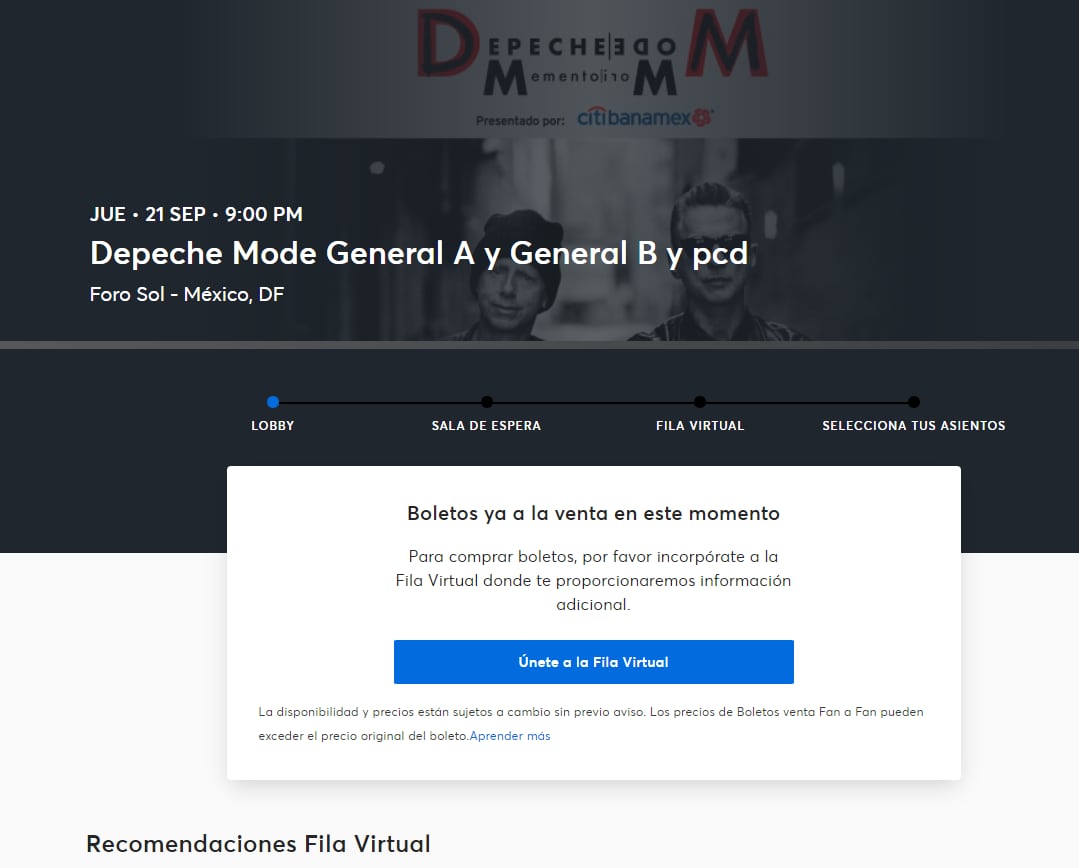Click the Foro Sol venue text

point(187,295)
